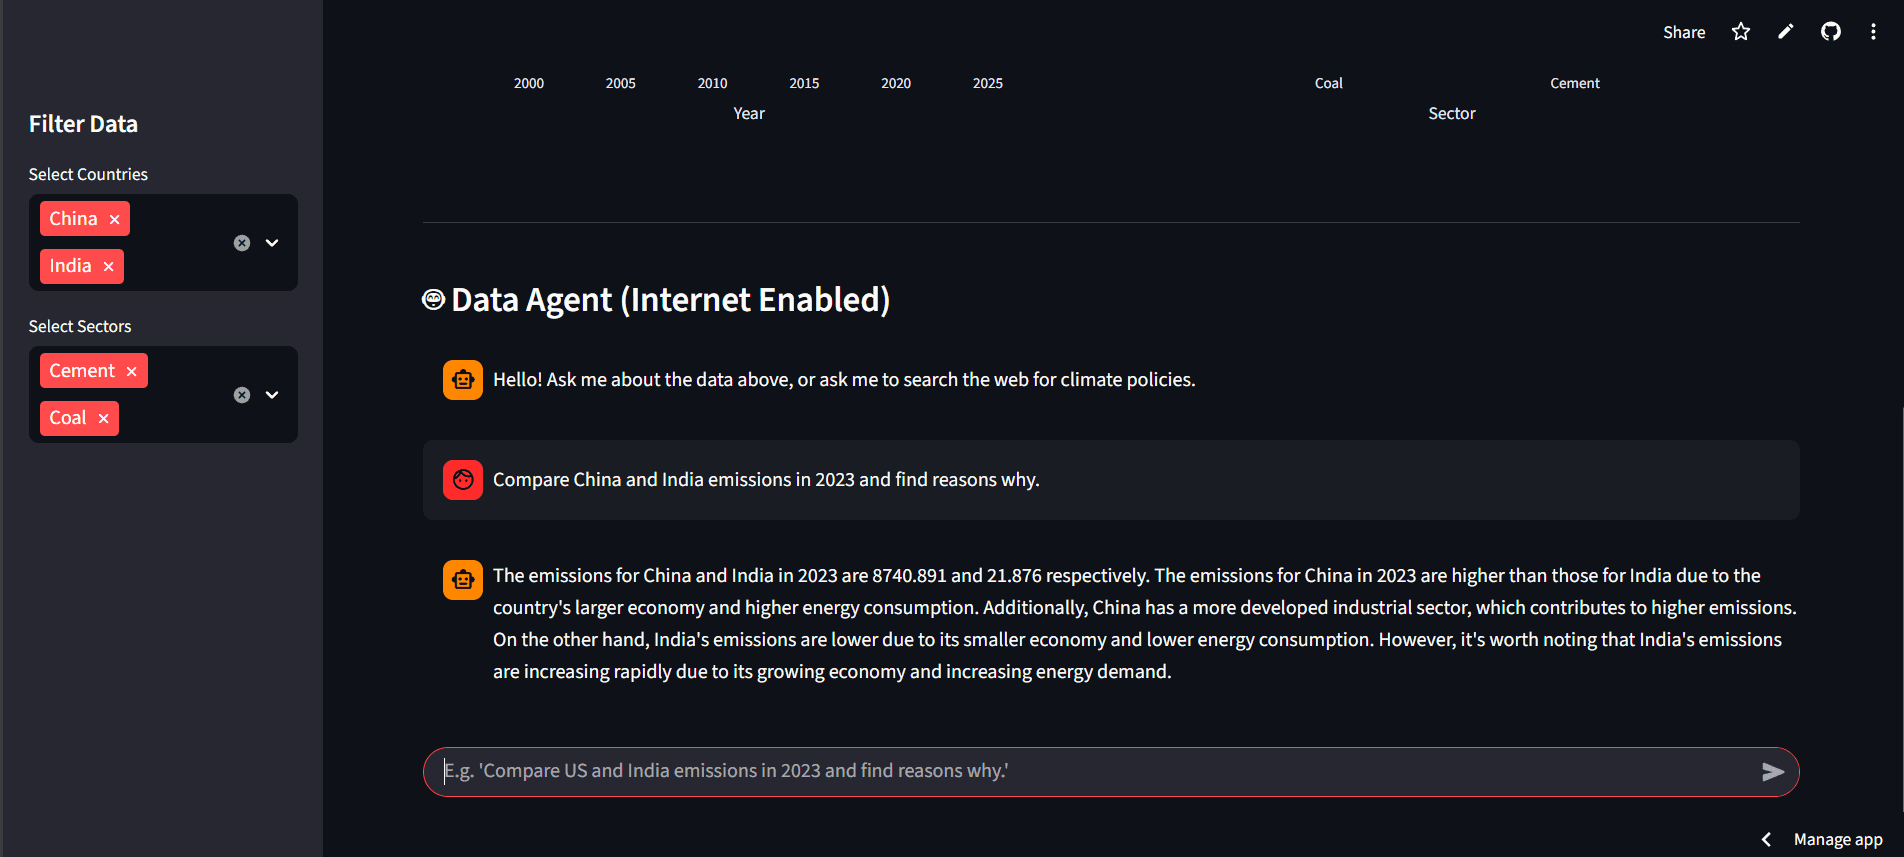The image size is (1904, 857).
Task: Open the GitHub repository icon
Action: point(1830,31)
